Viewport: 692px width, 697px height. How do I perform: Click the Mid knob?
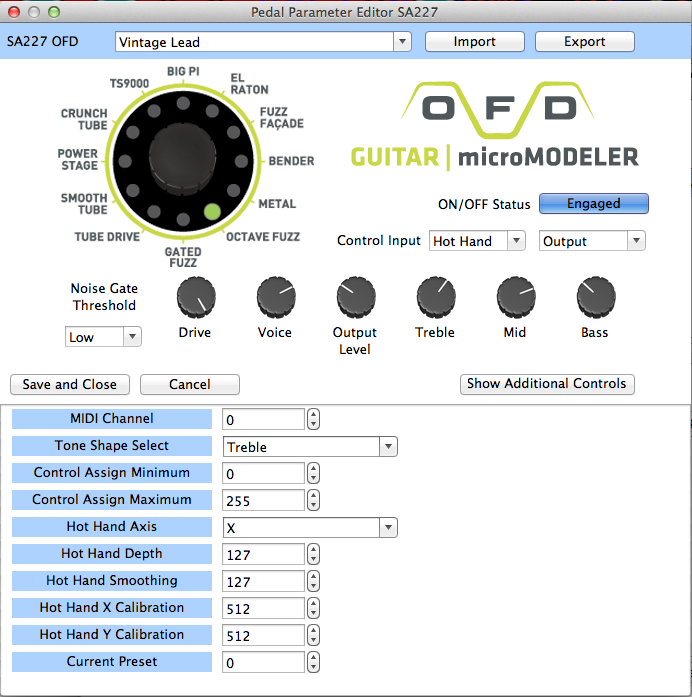[516, 297]
